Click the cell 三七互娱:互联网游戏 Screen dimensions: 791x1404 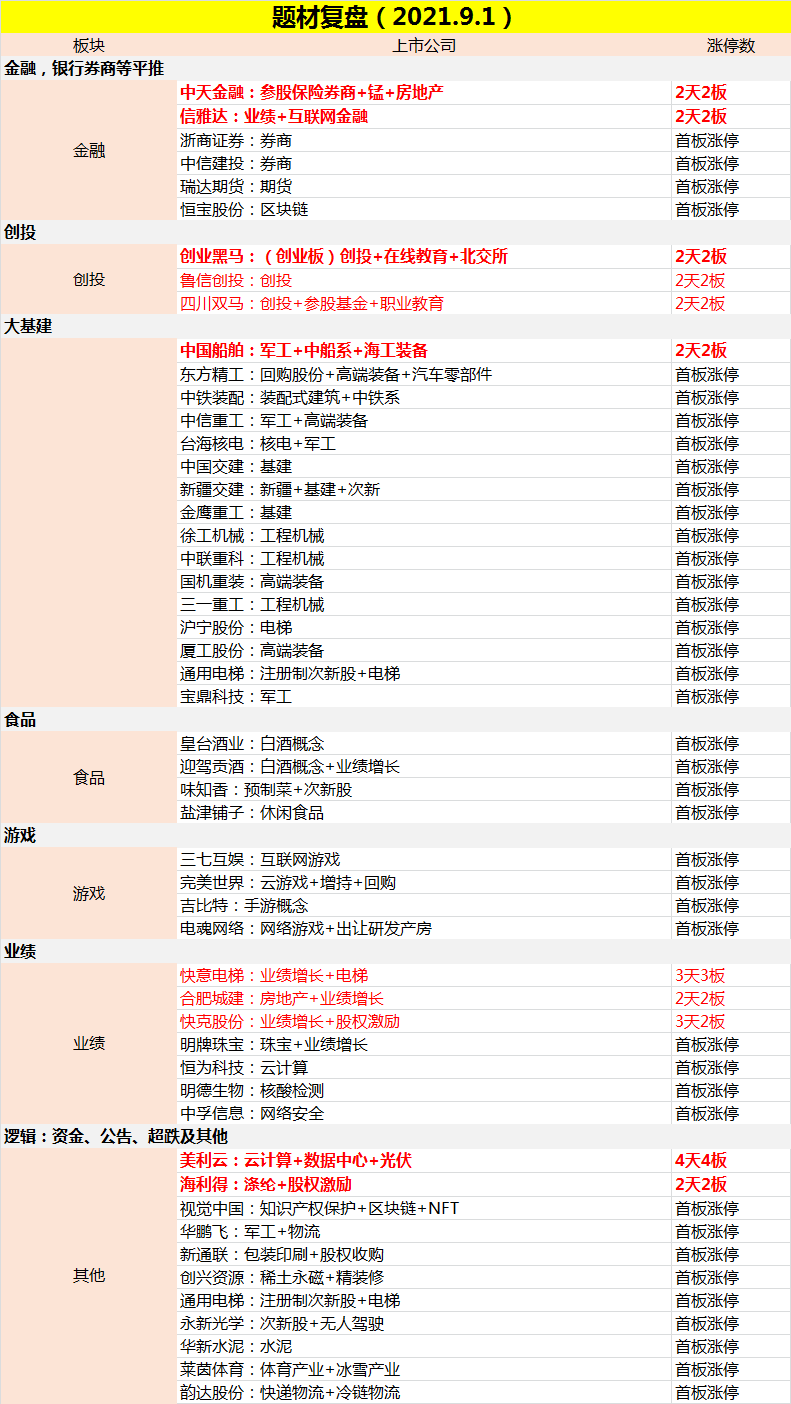424,859
